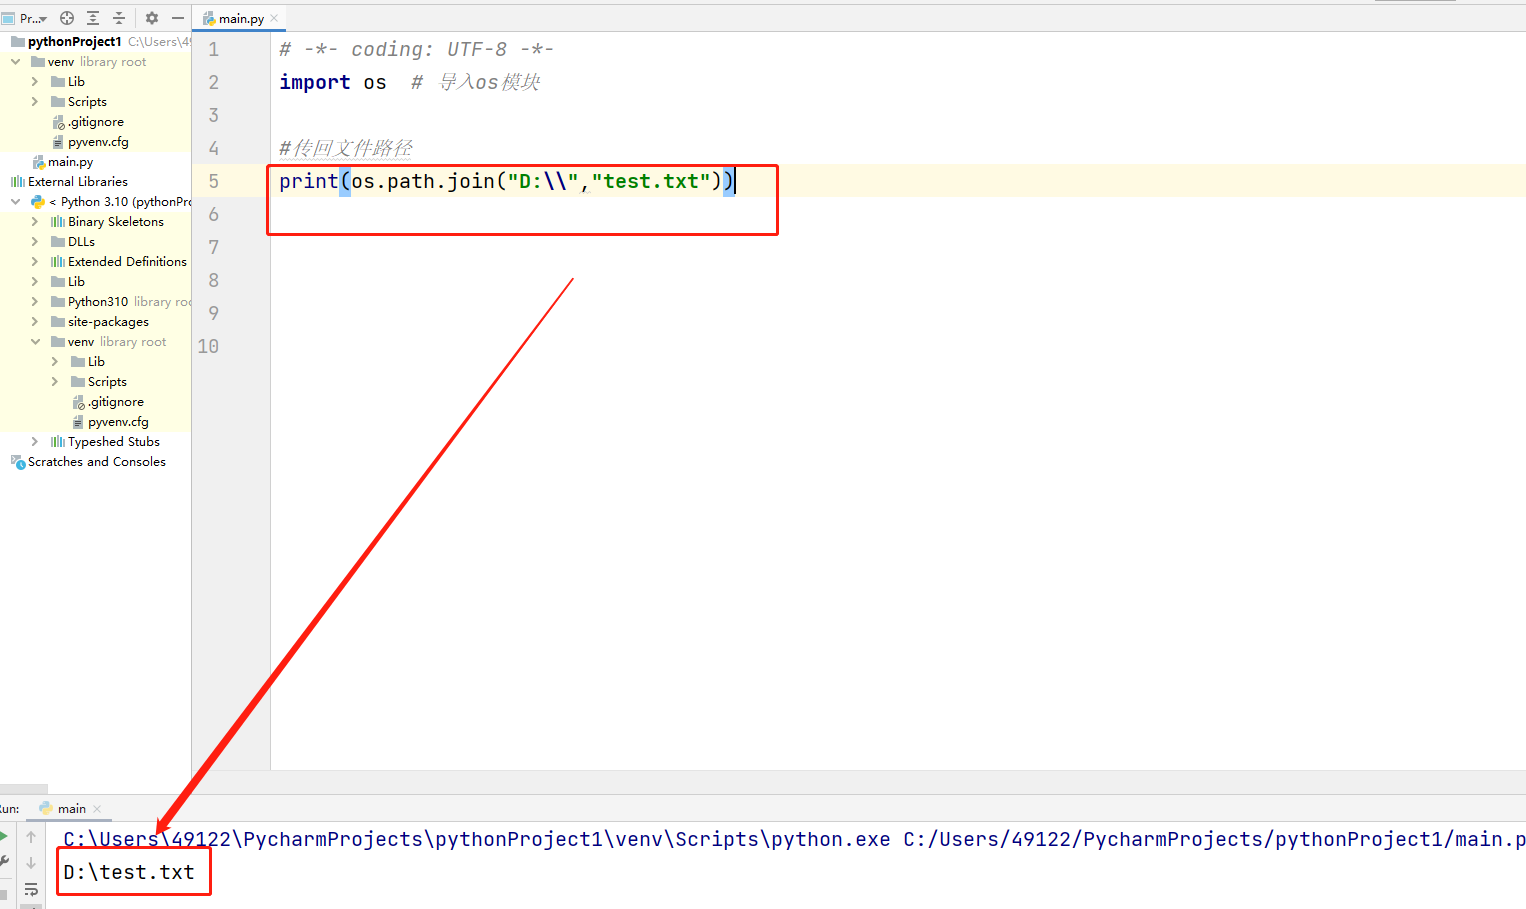Toggle Soft-Wrap in the Run console
The width and height of the screenshot is (1526, 909).
coord(31,889)
